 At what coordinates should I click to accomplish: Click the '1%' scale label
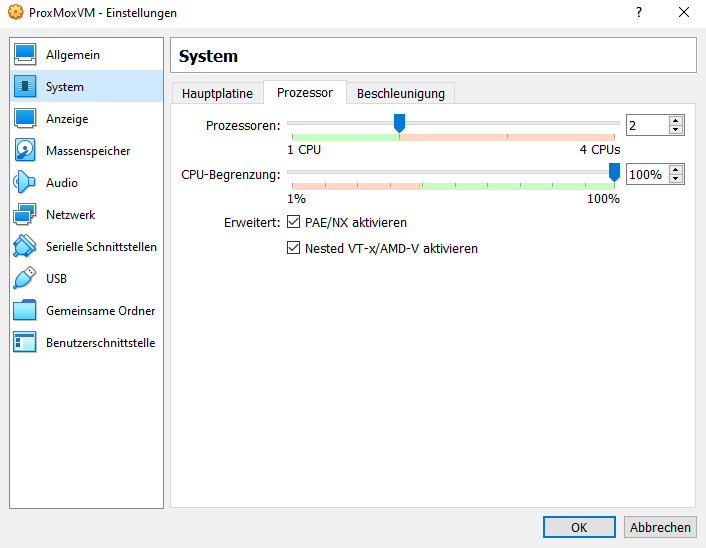296,199
